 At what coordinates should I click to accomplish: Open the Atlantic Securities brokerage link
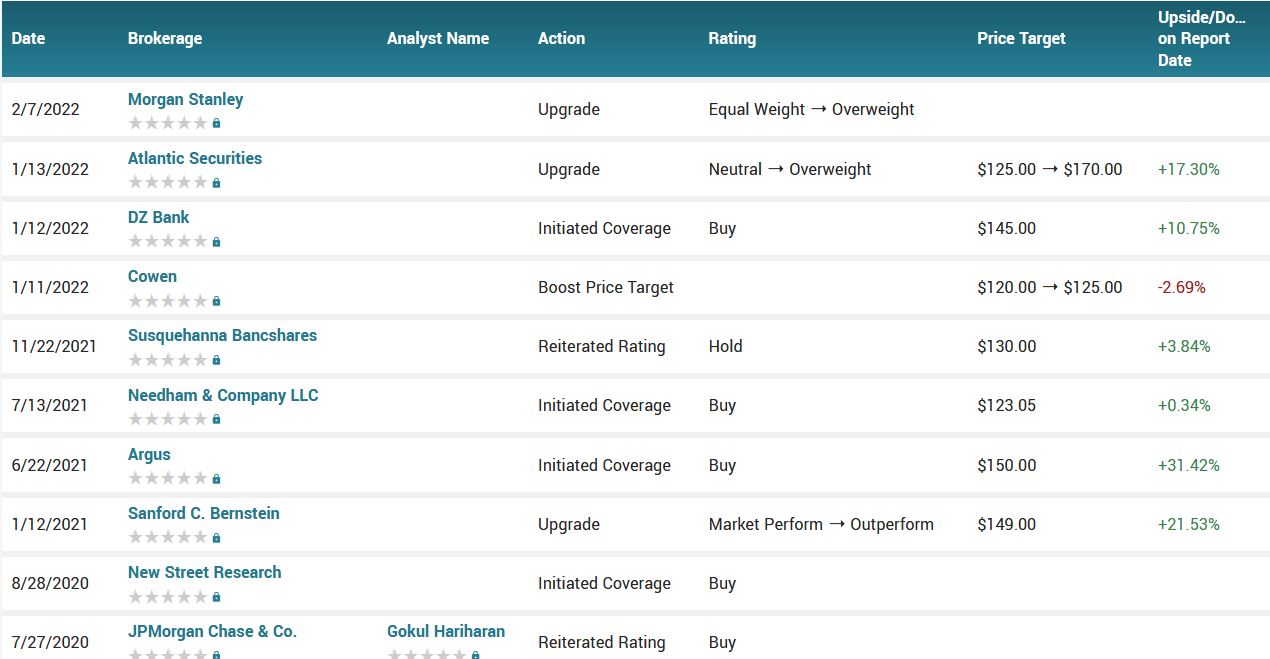(195, 158)
